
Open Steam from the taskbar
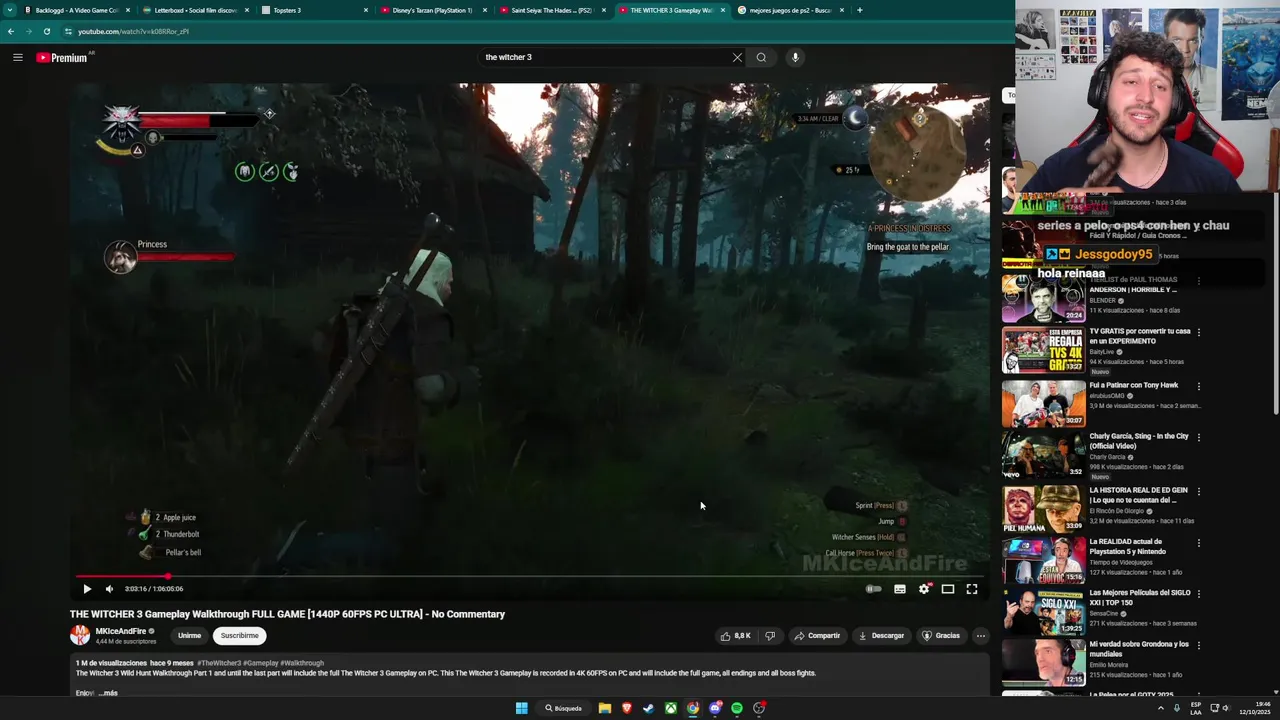649,708
